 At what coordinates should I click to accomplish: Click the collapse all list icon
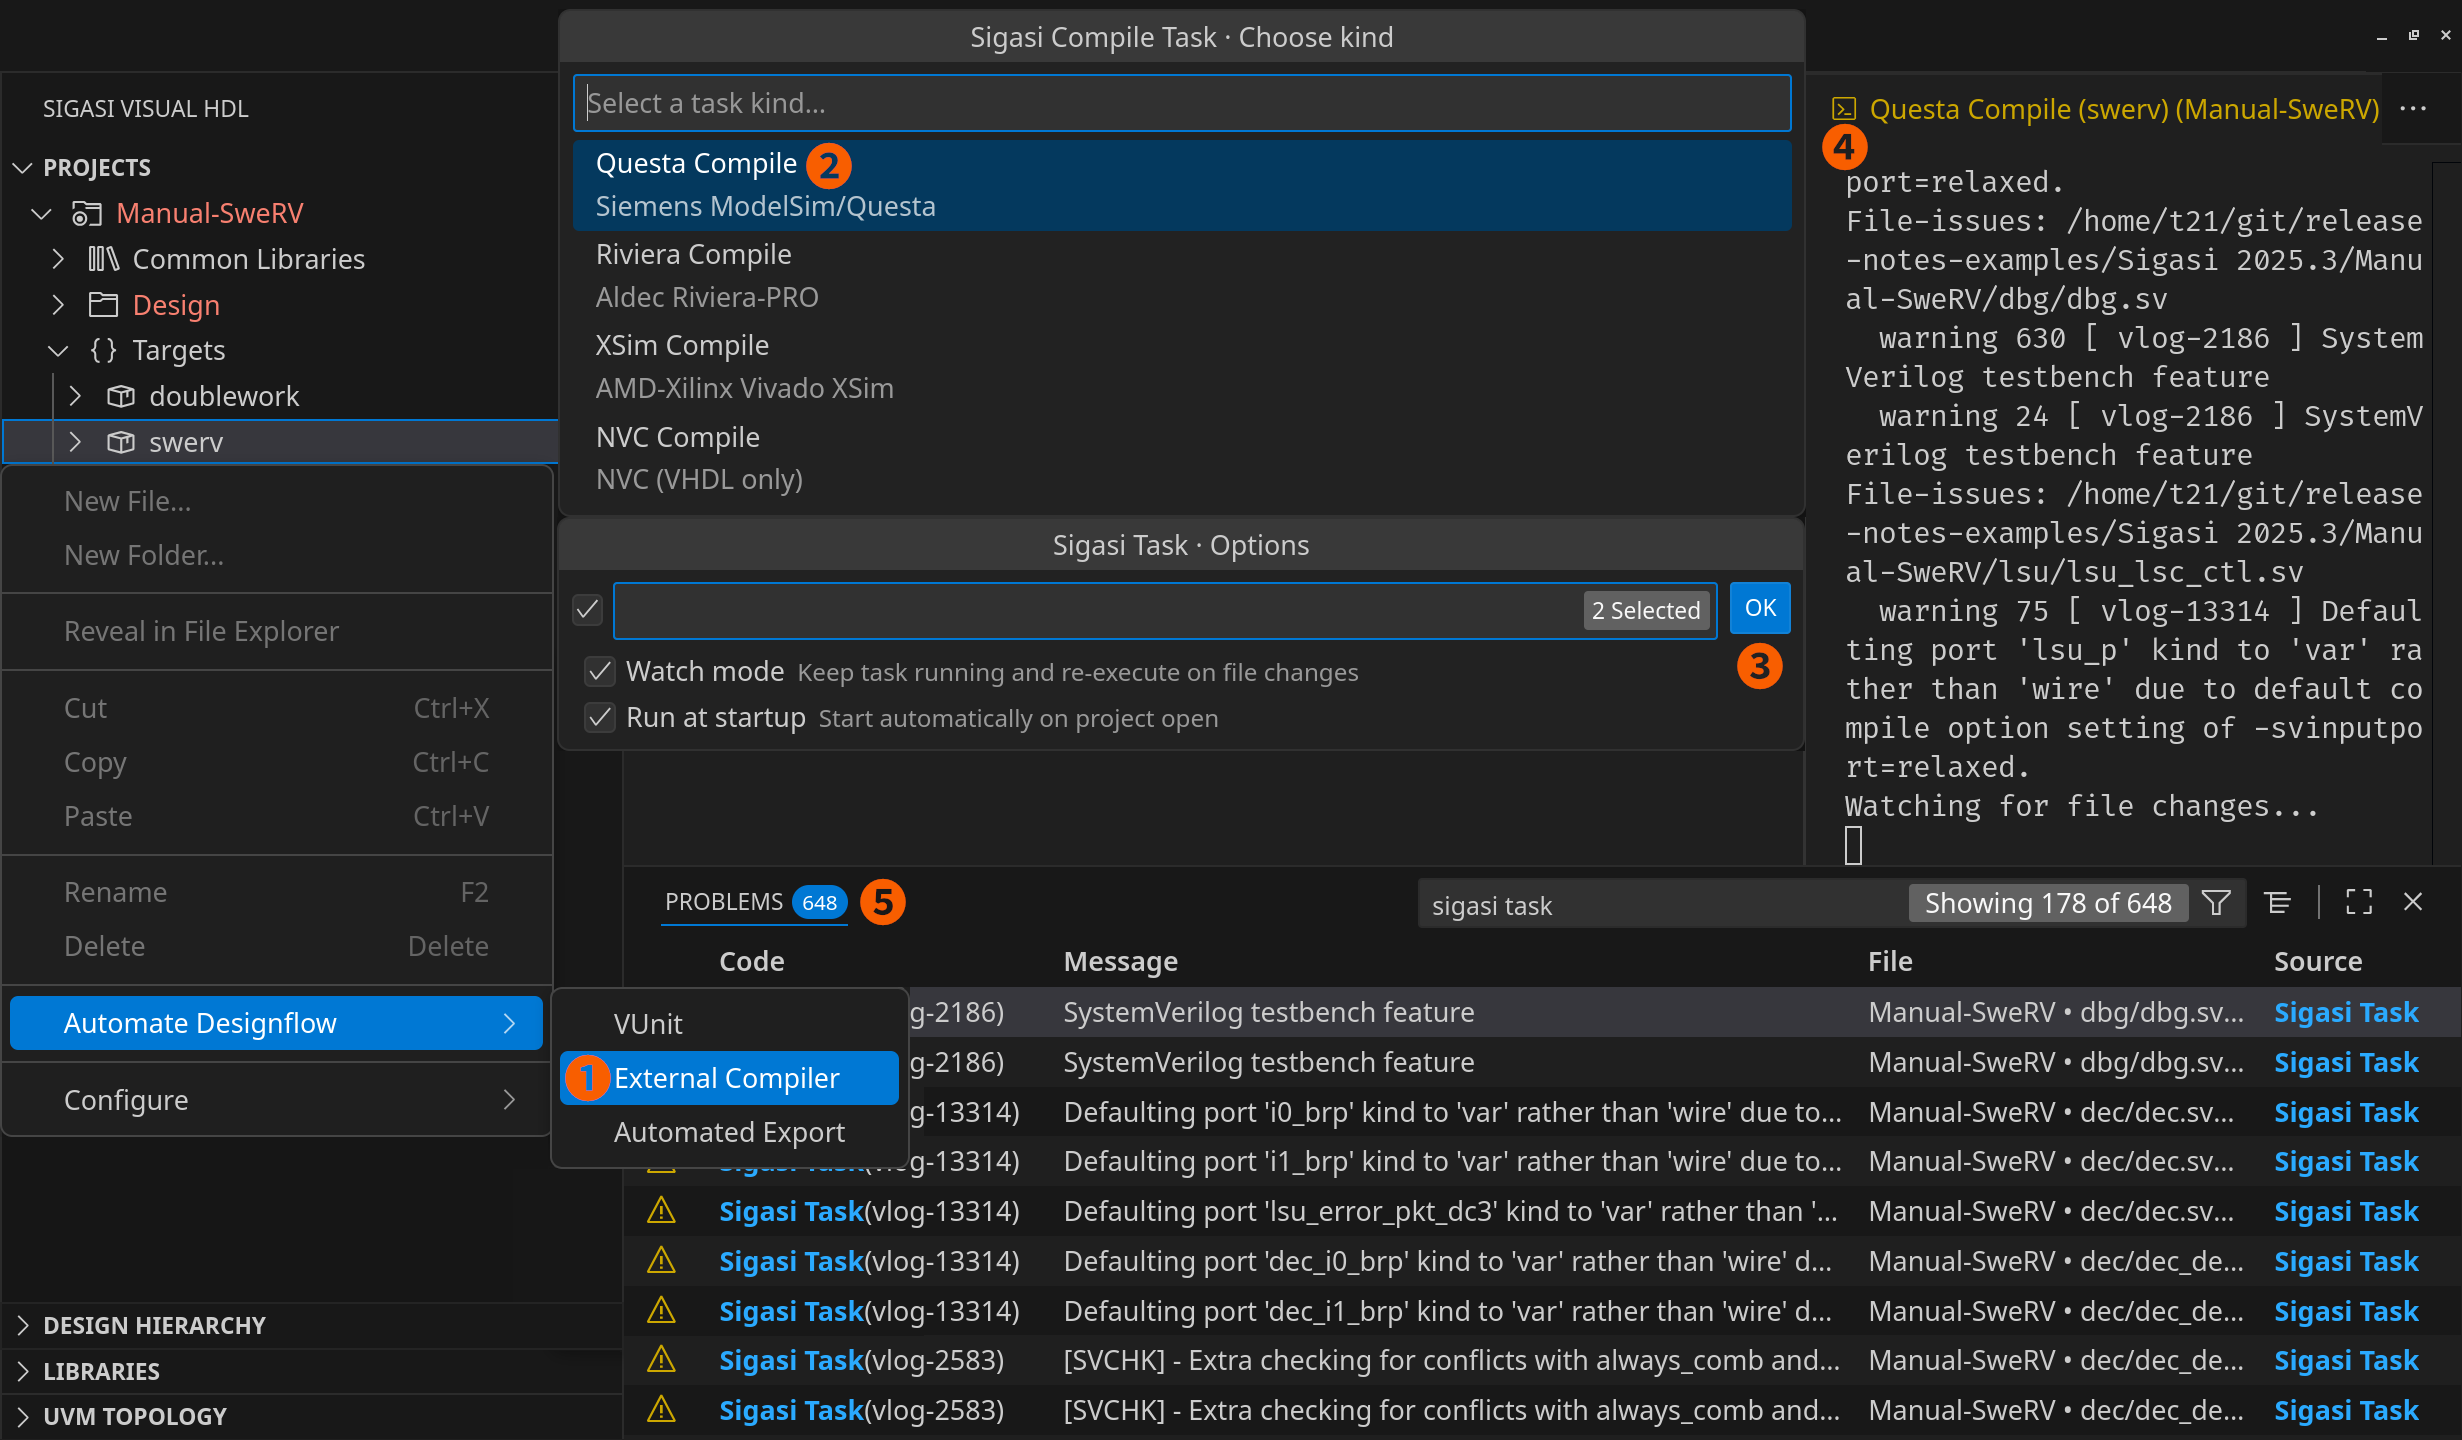(2278, 903)
